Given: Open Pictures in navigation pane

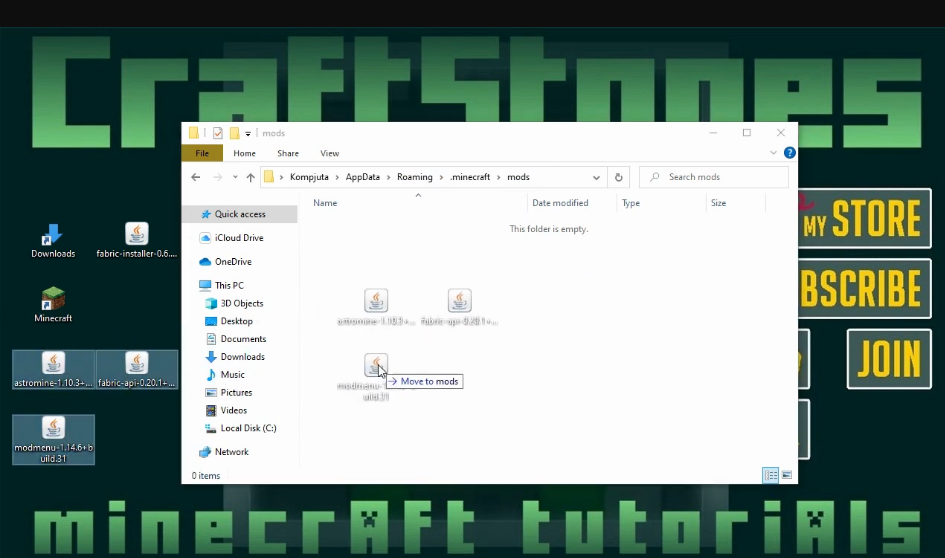Looking at the screenshot, I should (x=236, y=392).
